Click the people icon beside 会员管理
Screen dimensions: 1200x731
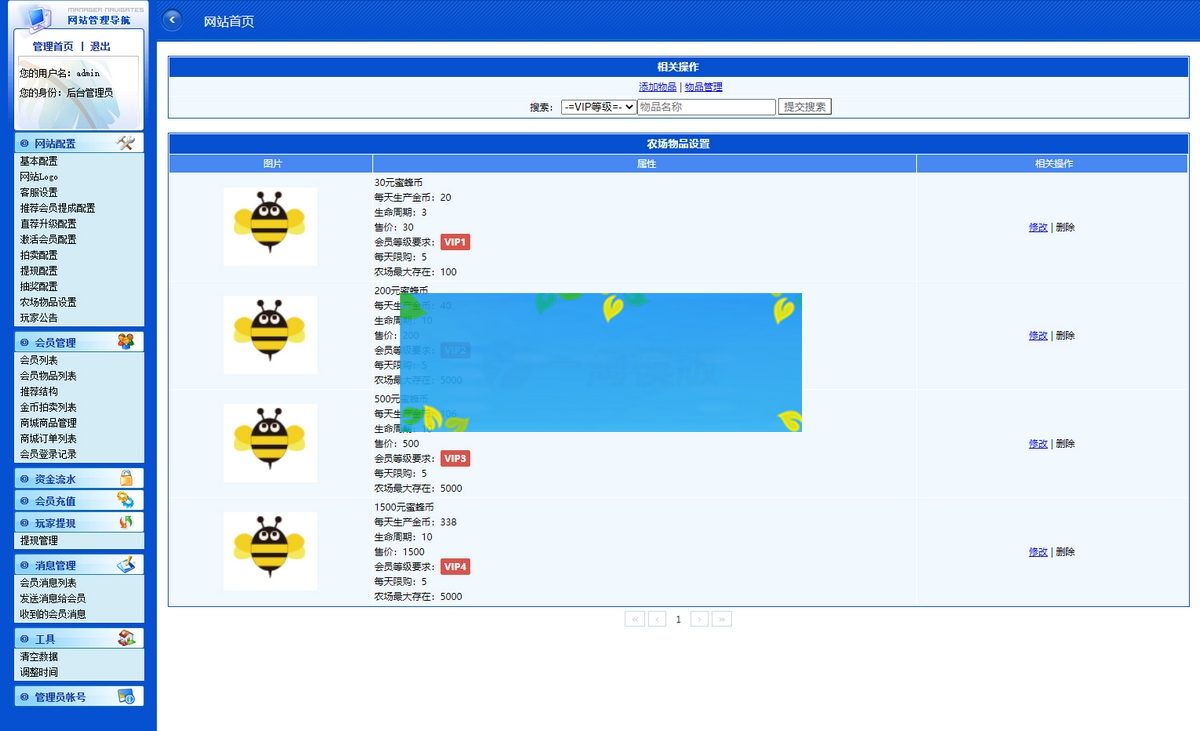coord(125,342)
